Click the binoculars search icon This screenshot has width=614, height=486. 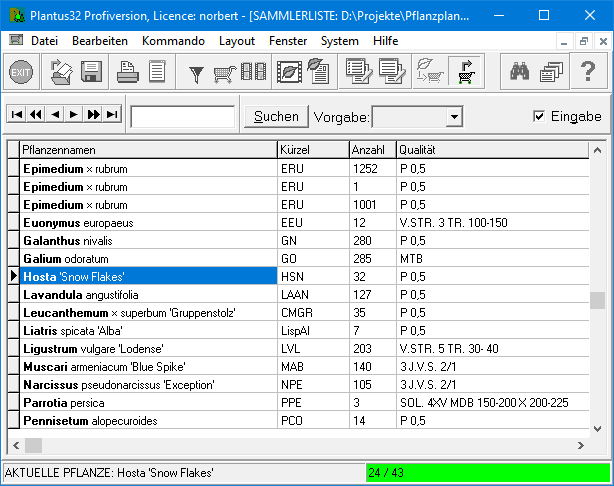tap(520, 72)
